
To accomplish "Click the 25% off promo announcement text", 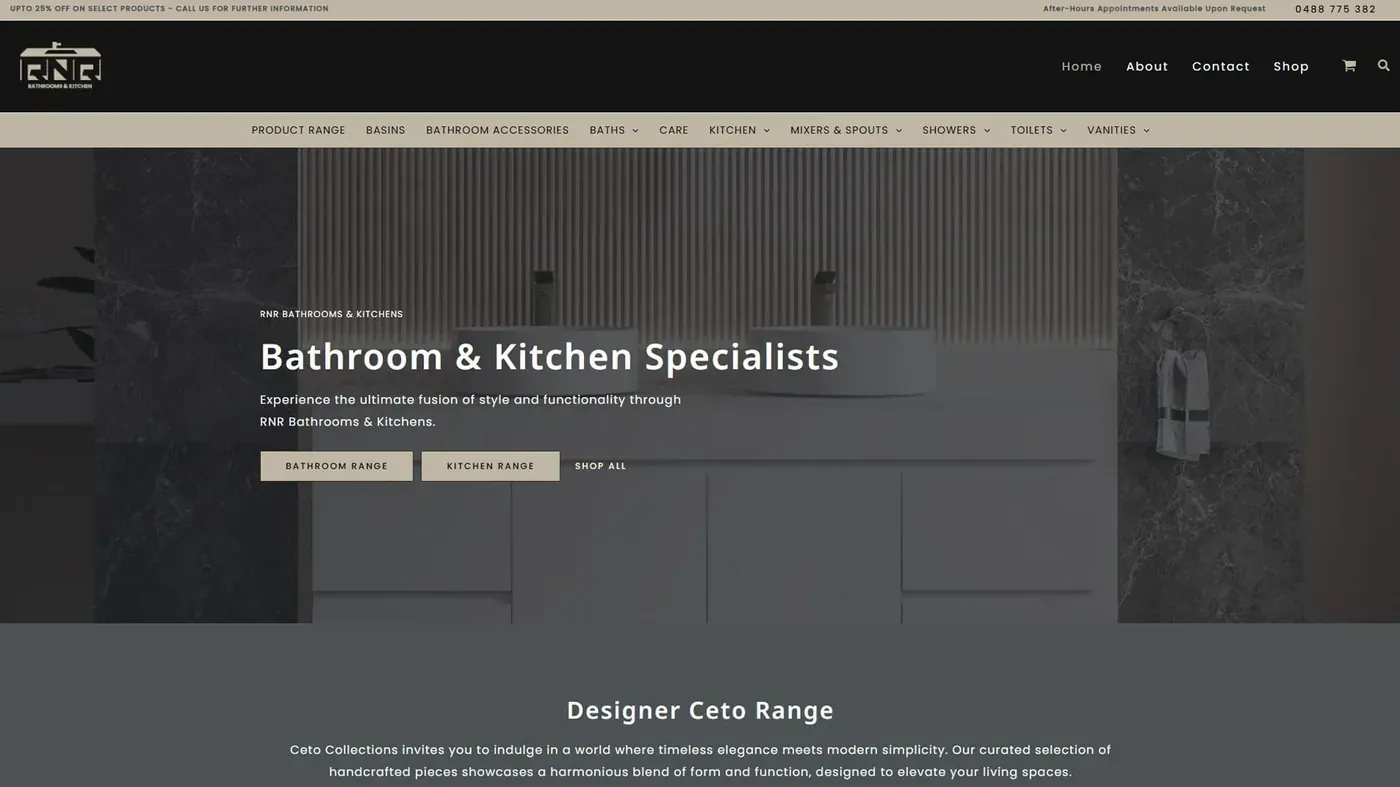I will pyautogui.click(x=169, y=8).
